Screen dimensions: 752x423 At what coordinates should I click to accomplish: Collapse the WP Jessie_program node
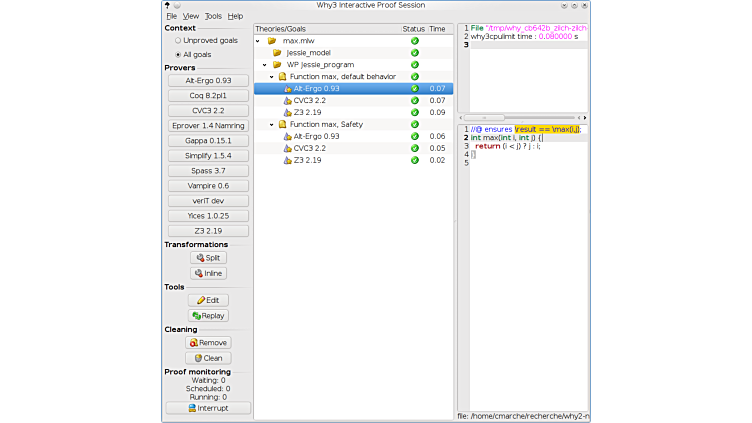pos(265,65)
